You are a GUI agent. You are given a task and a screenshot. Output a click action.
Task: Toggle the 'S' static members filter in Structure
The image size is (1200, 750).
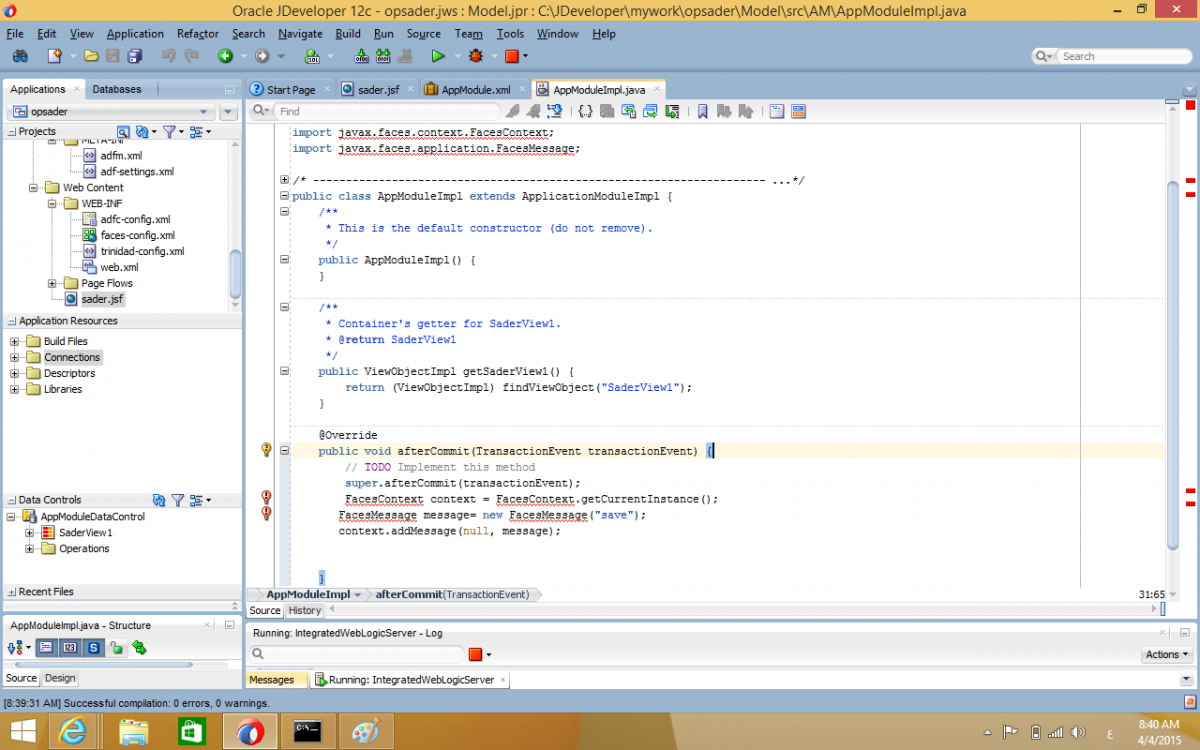(x=94, y=648)
